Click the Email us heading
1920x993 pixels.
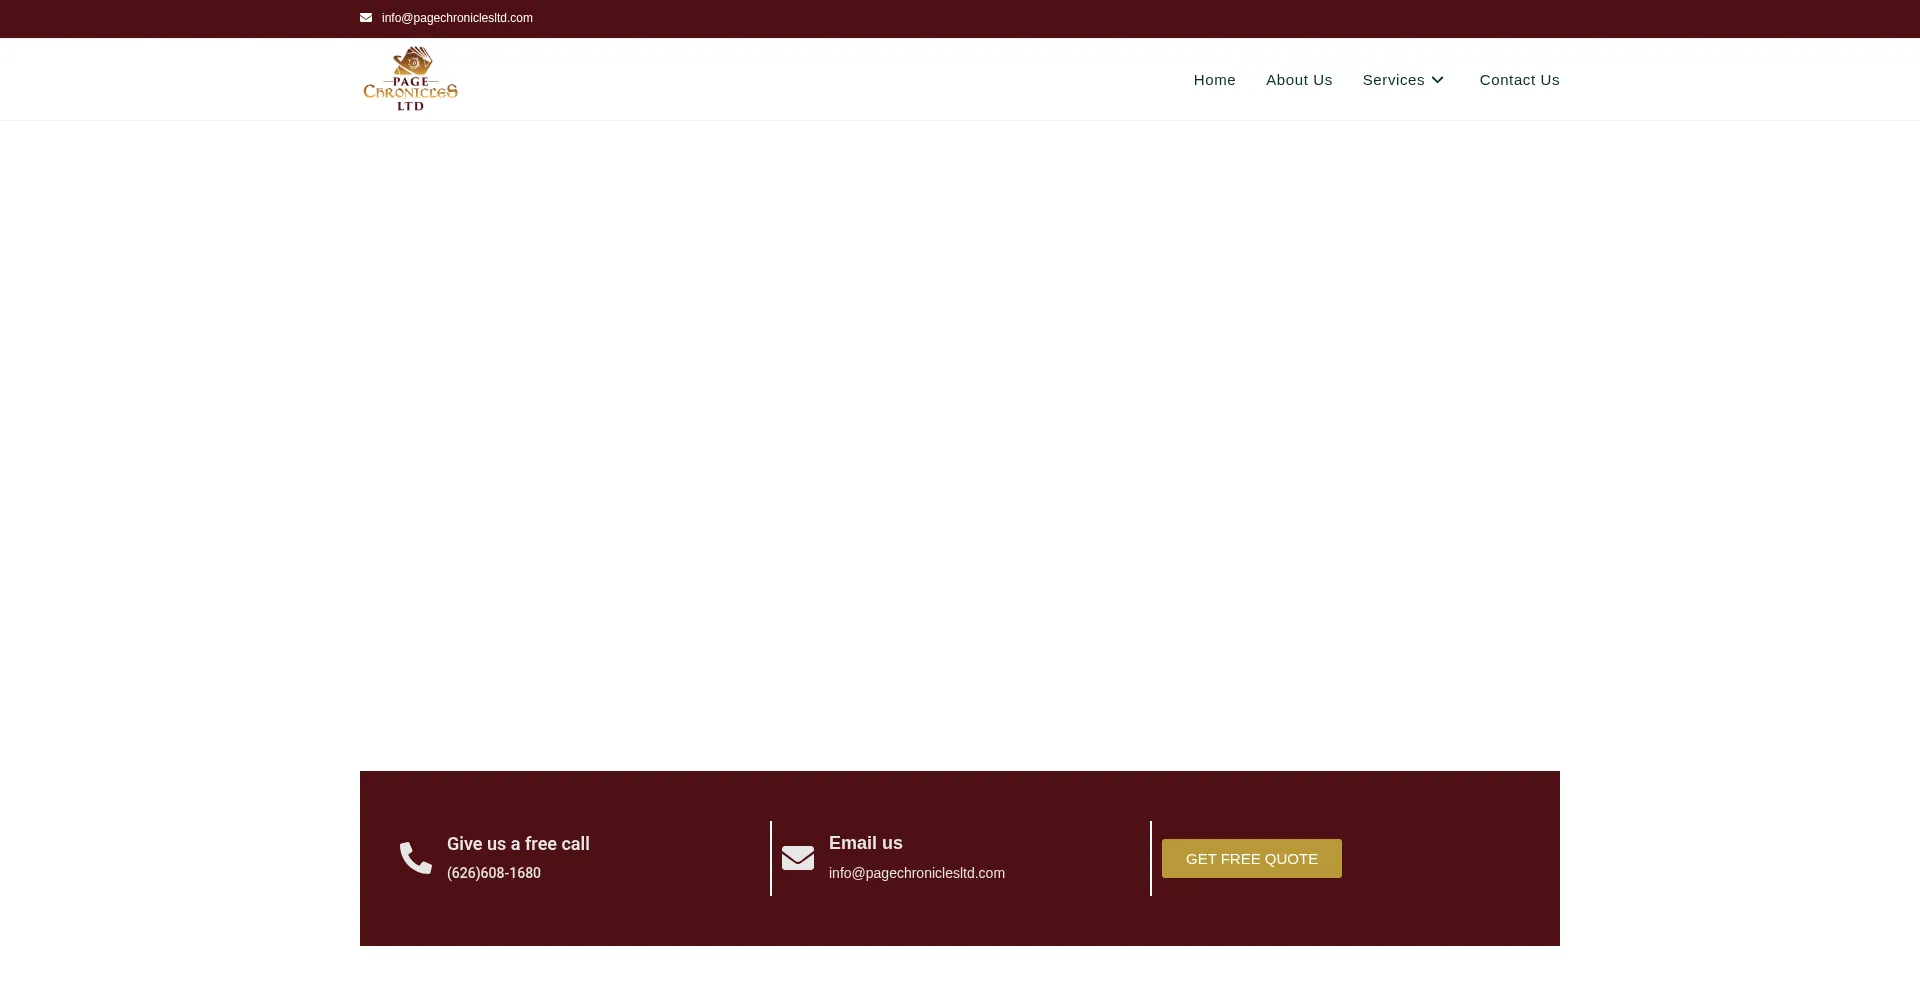[865, 842]
